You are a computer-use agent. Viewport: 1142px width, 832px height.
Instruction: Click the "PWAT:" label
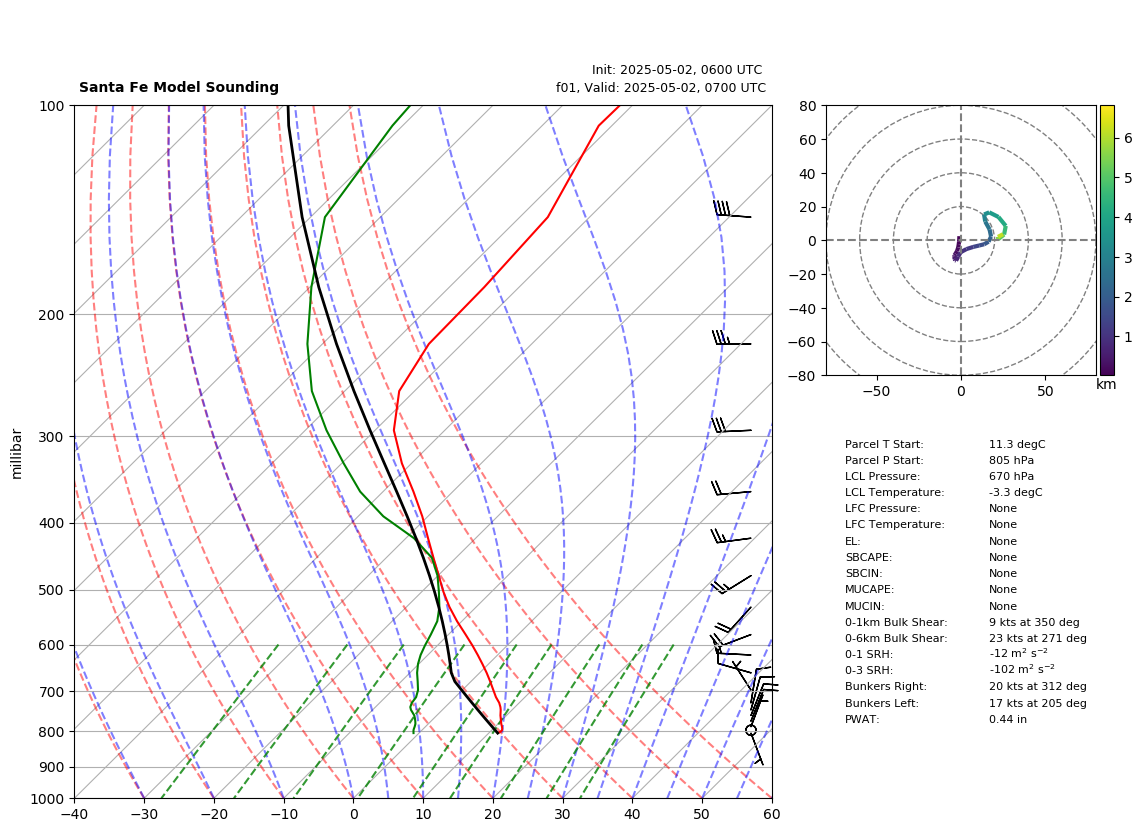pos(862,719)
